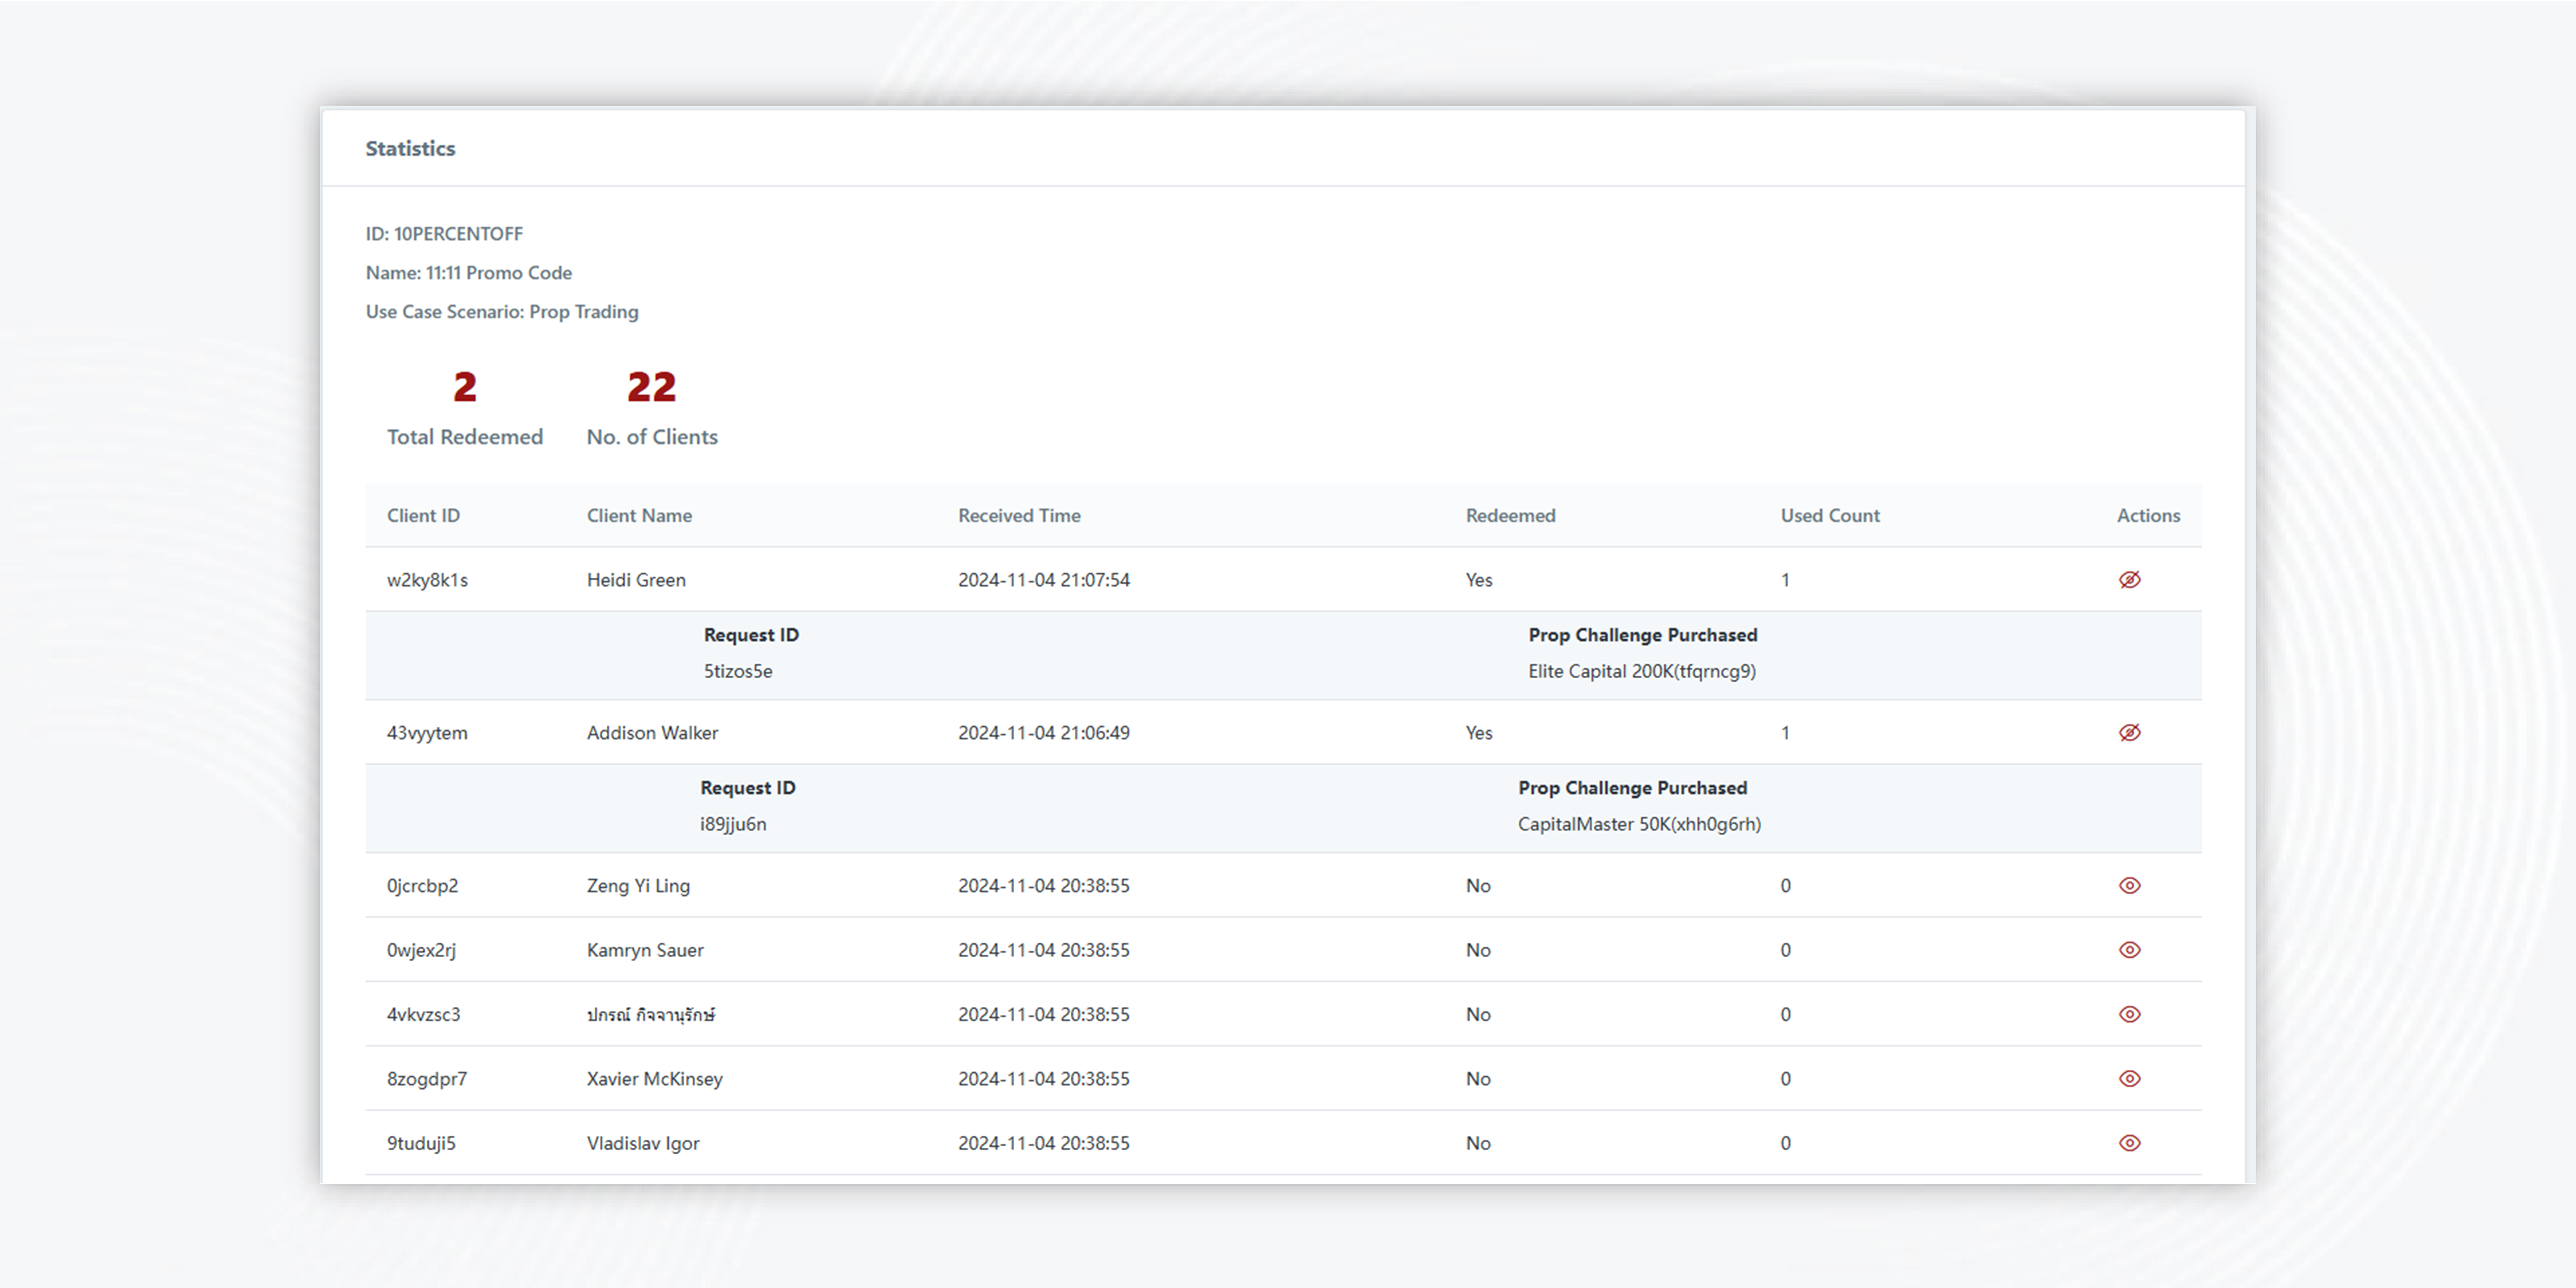The image size is (2576, 1288).
Task: Click the Total Redeemed statistic
Action: coord(465,409)
